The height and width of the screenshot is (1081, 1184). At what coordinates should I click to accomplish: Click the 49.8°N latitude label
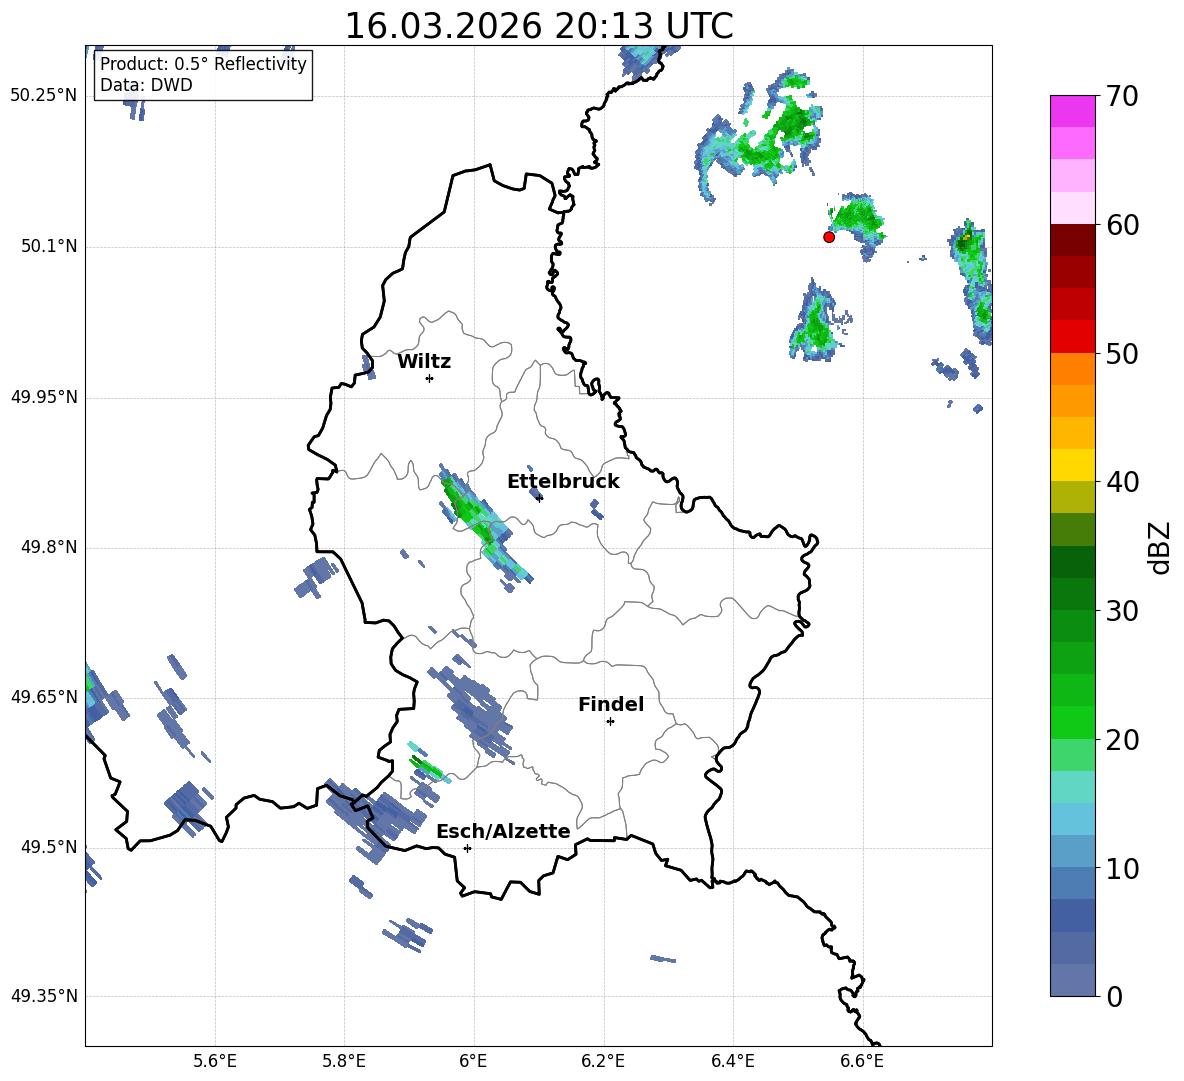click(x=49, y=547)
